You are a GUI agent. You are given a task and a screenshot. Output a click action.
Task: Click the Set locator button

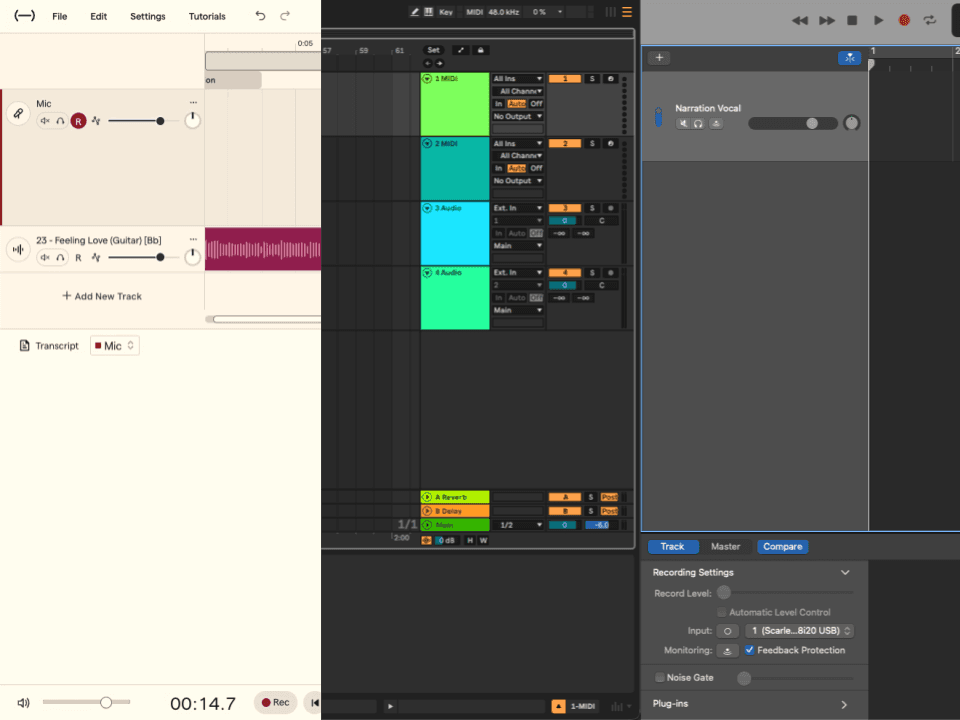pos(433,50)
